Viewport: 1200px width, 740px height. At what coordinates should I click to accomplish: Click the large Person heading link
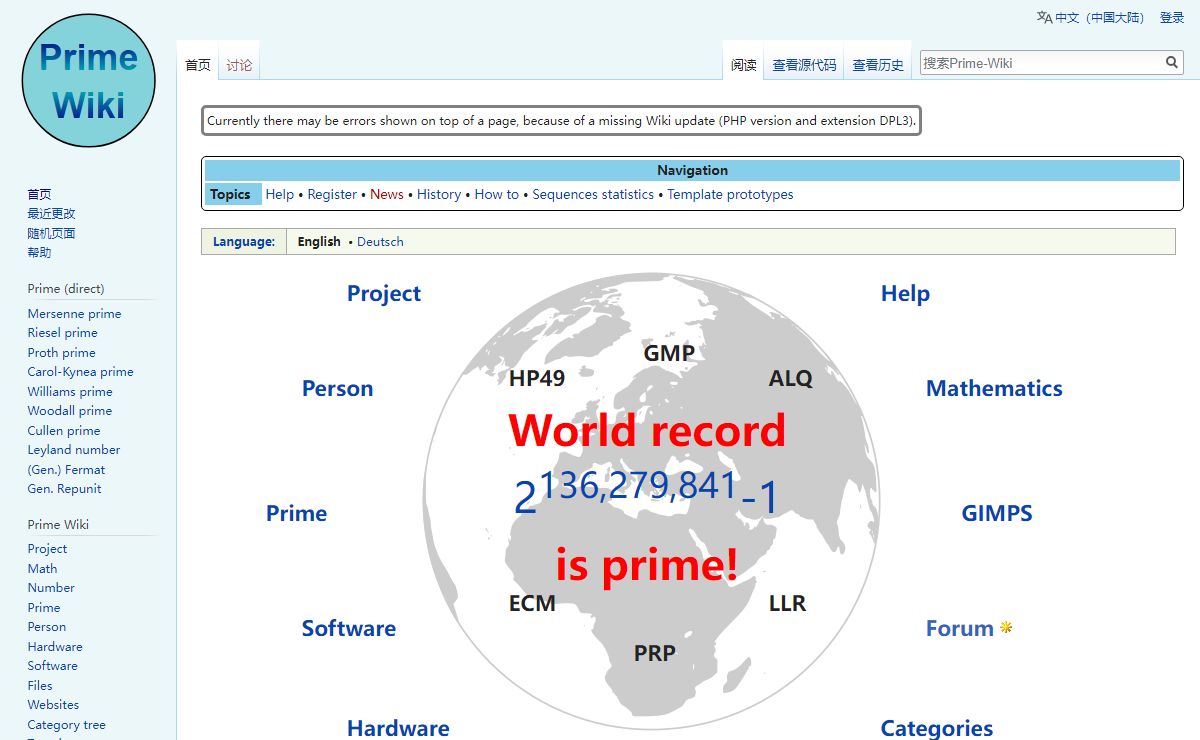tap(337, 389)
